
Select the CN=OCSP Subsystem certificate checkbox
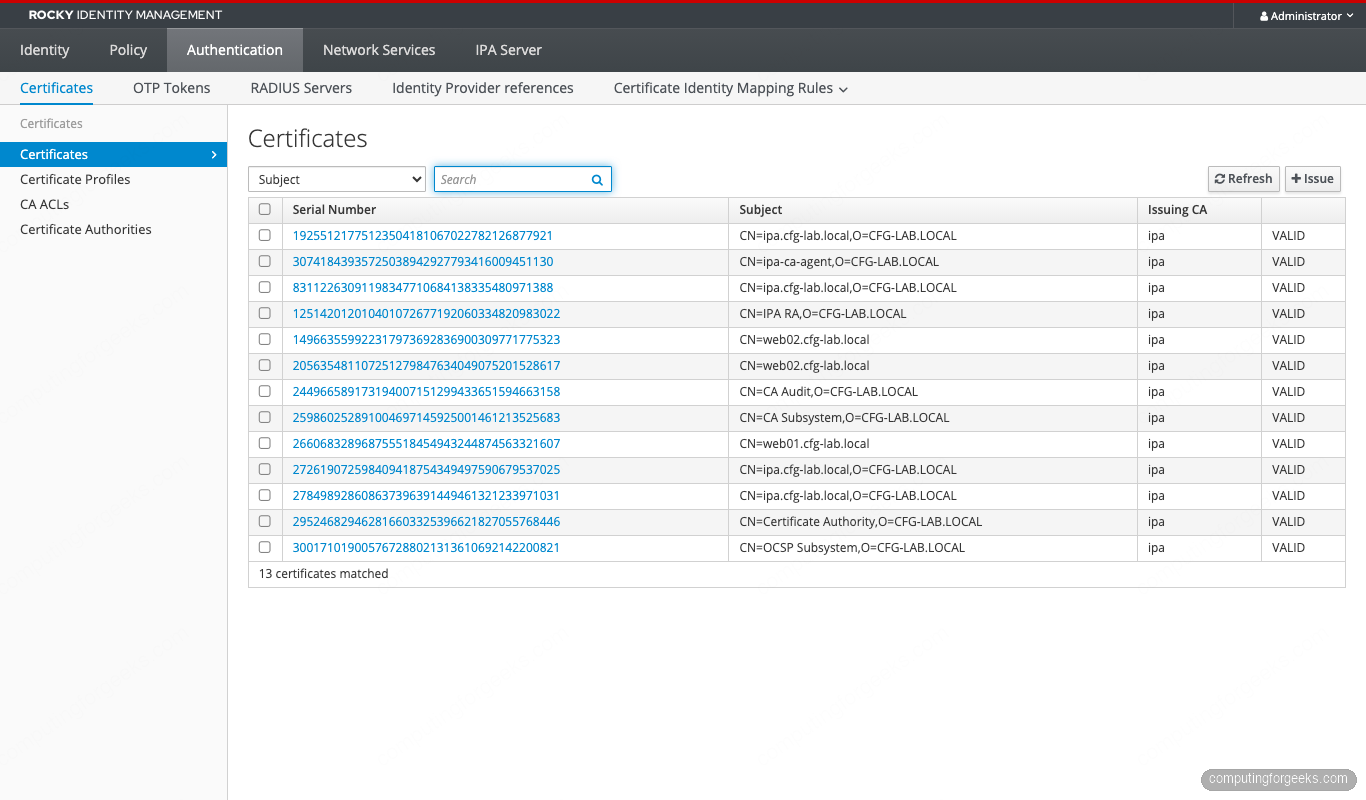coord(265,547)
